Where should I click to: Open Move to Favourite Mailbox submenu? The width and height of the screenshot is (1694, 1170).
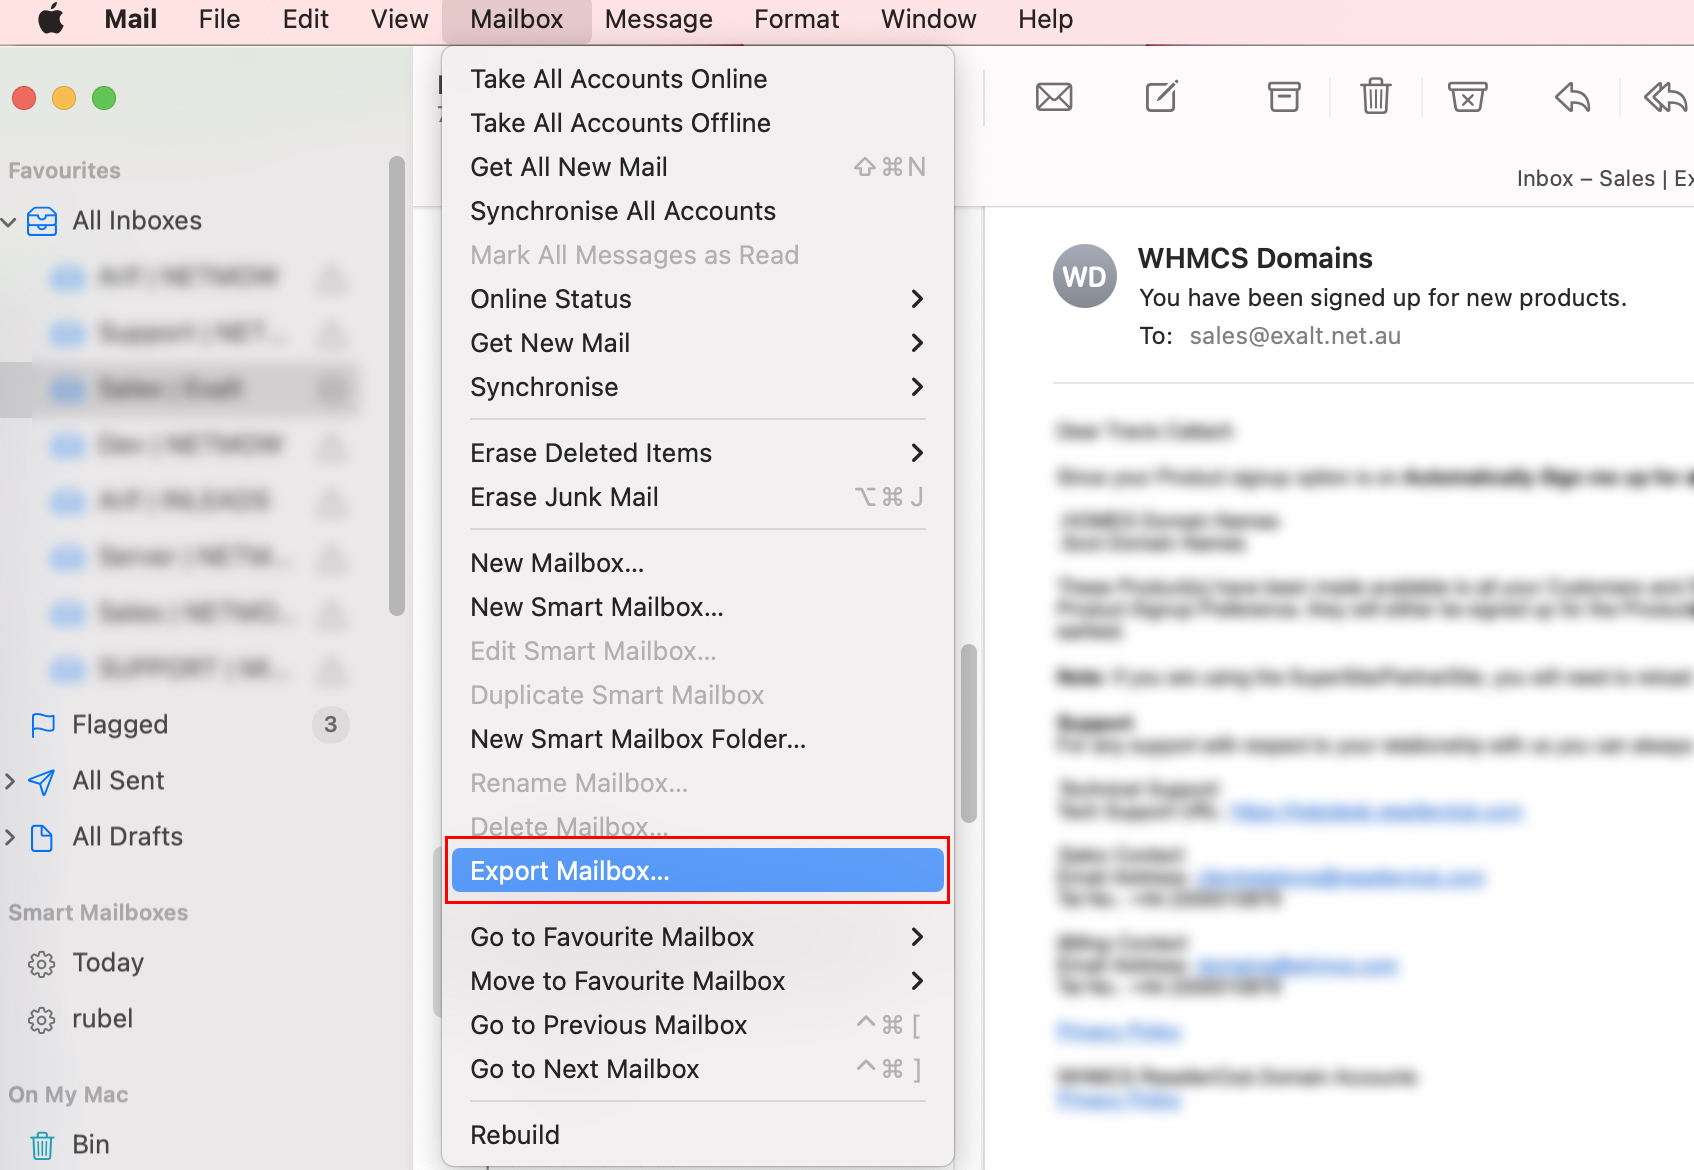click(x=697, y=981)
